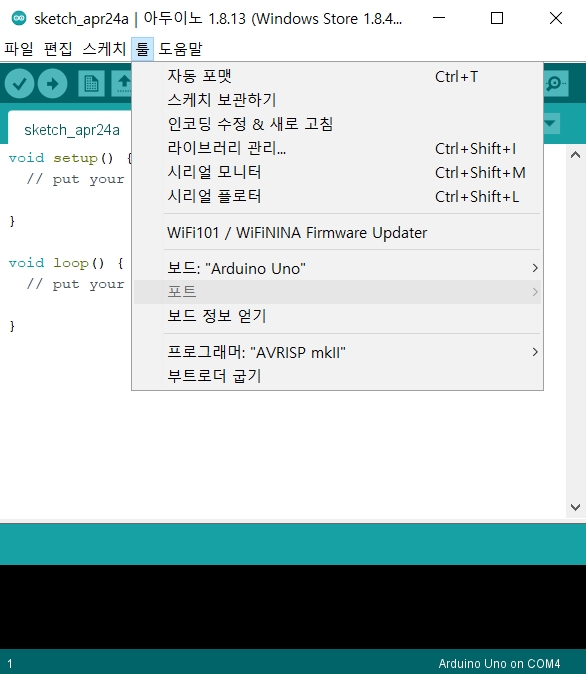Click the Arduino logo in title bar
Screen dimensions: 586x674
(x=19, y=18)
